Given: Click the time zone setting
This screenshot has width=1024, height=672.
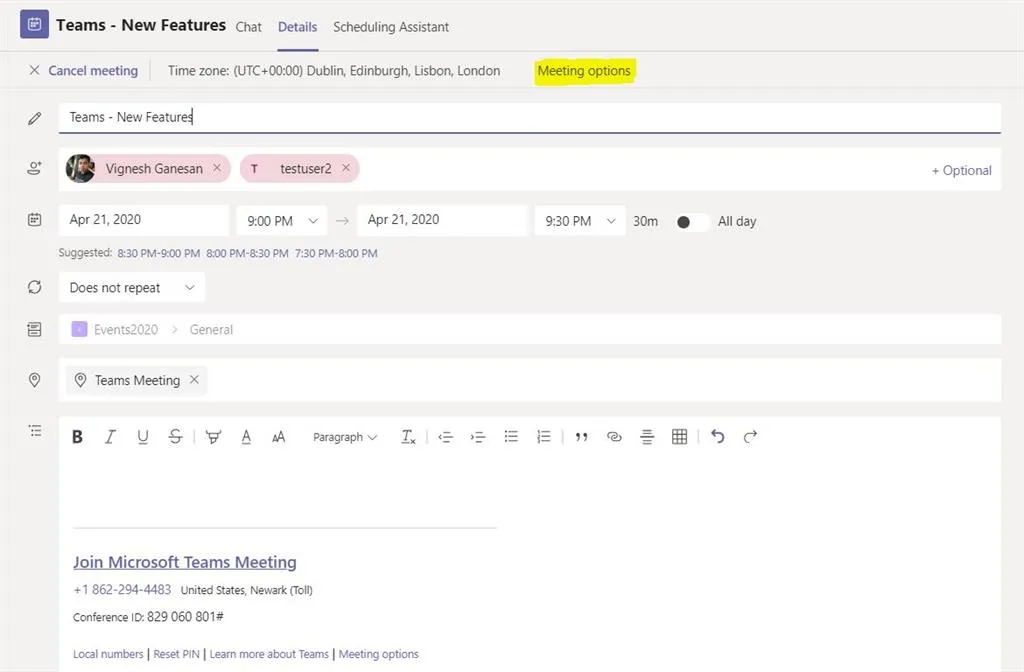Looking at the screenshot, I should tap(334, 71).
